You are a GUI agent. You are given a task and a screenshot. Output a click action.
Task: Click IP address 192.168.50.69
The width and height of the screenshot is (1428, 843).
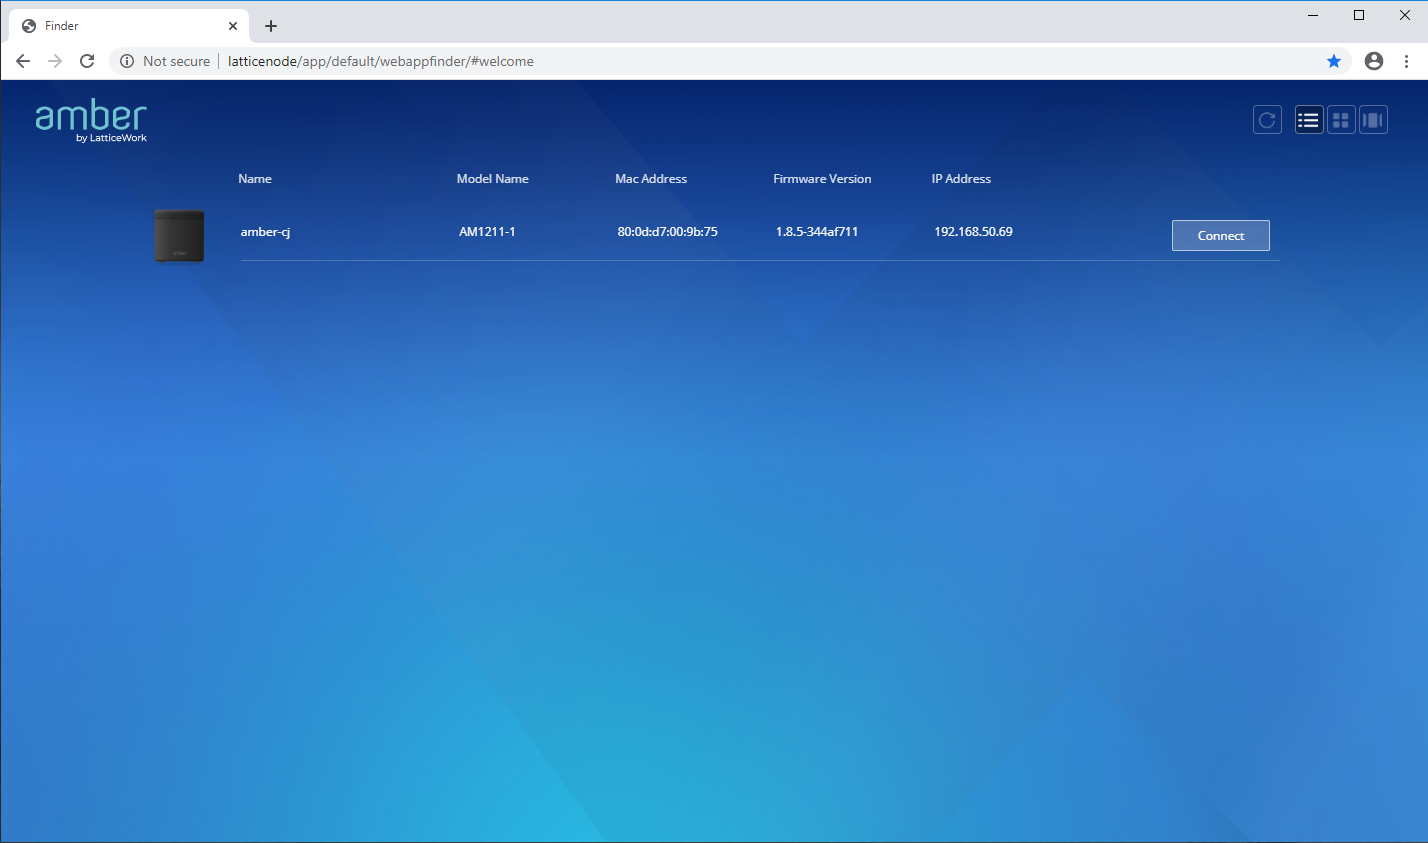tap(973, 232)
